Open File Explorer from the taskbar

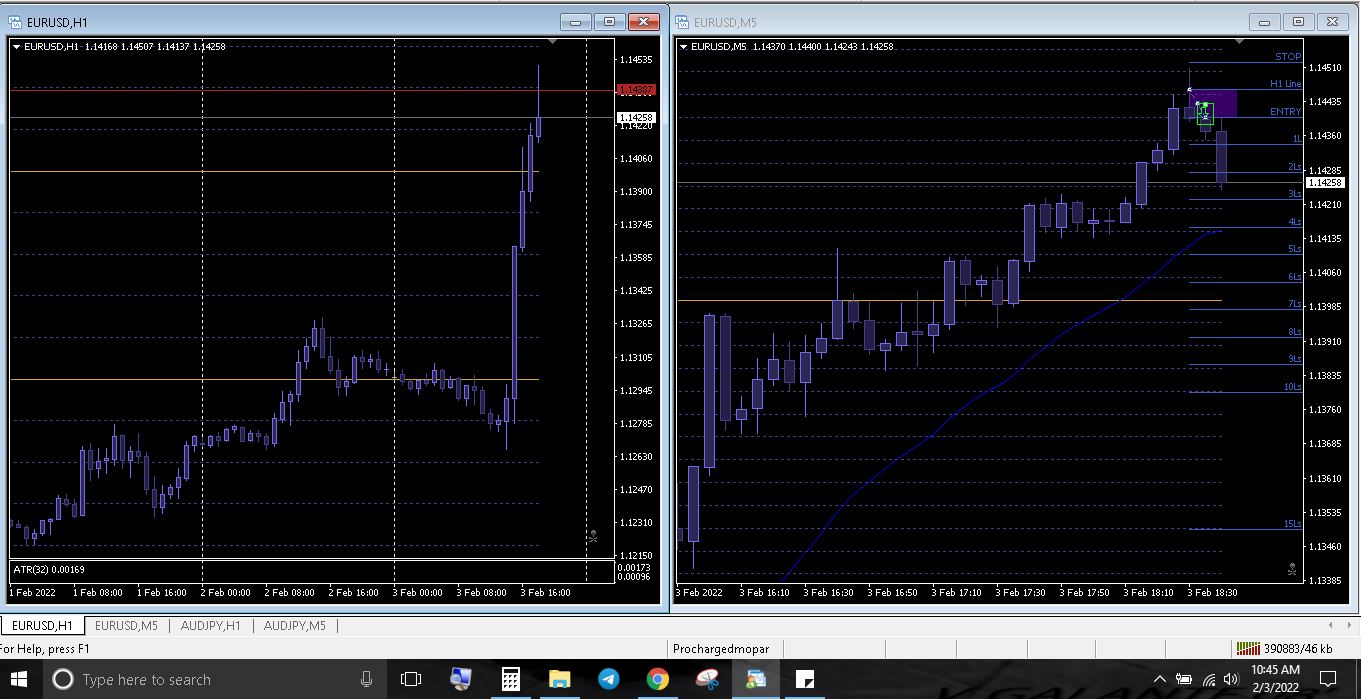[559, 679]
